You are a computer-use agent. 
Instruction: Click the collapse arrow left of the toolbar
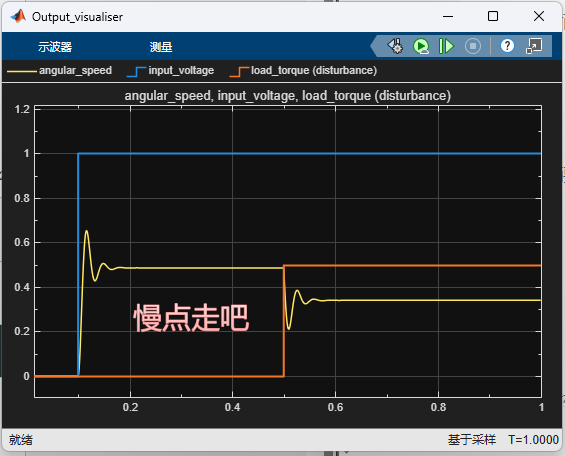[374, 46]
